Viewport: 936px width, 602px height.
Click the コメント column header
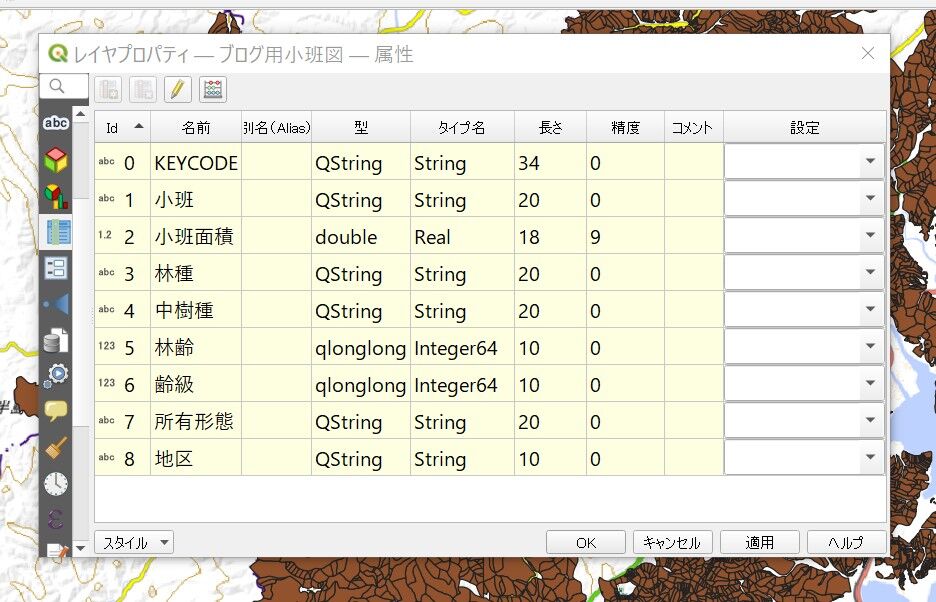click(694, 127)
